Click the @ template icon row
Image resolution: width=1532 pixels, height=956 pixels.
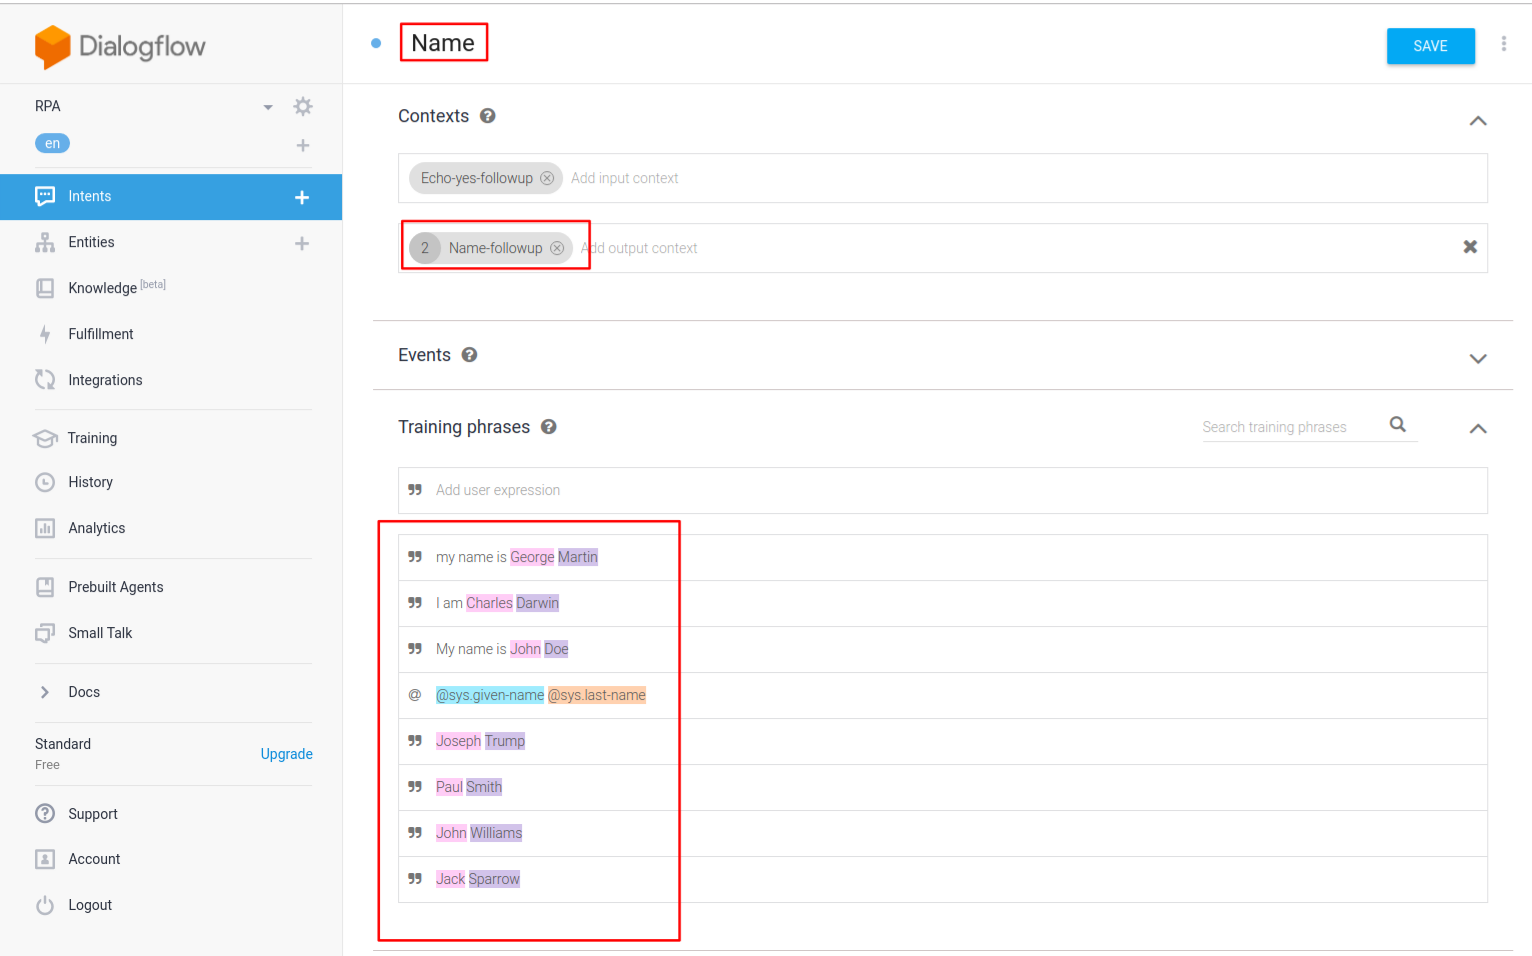(415, 695)
